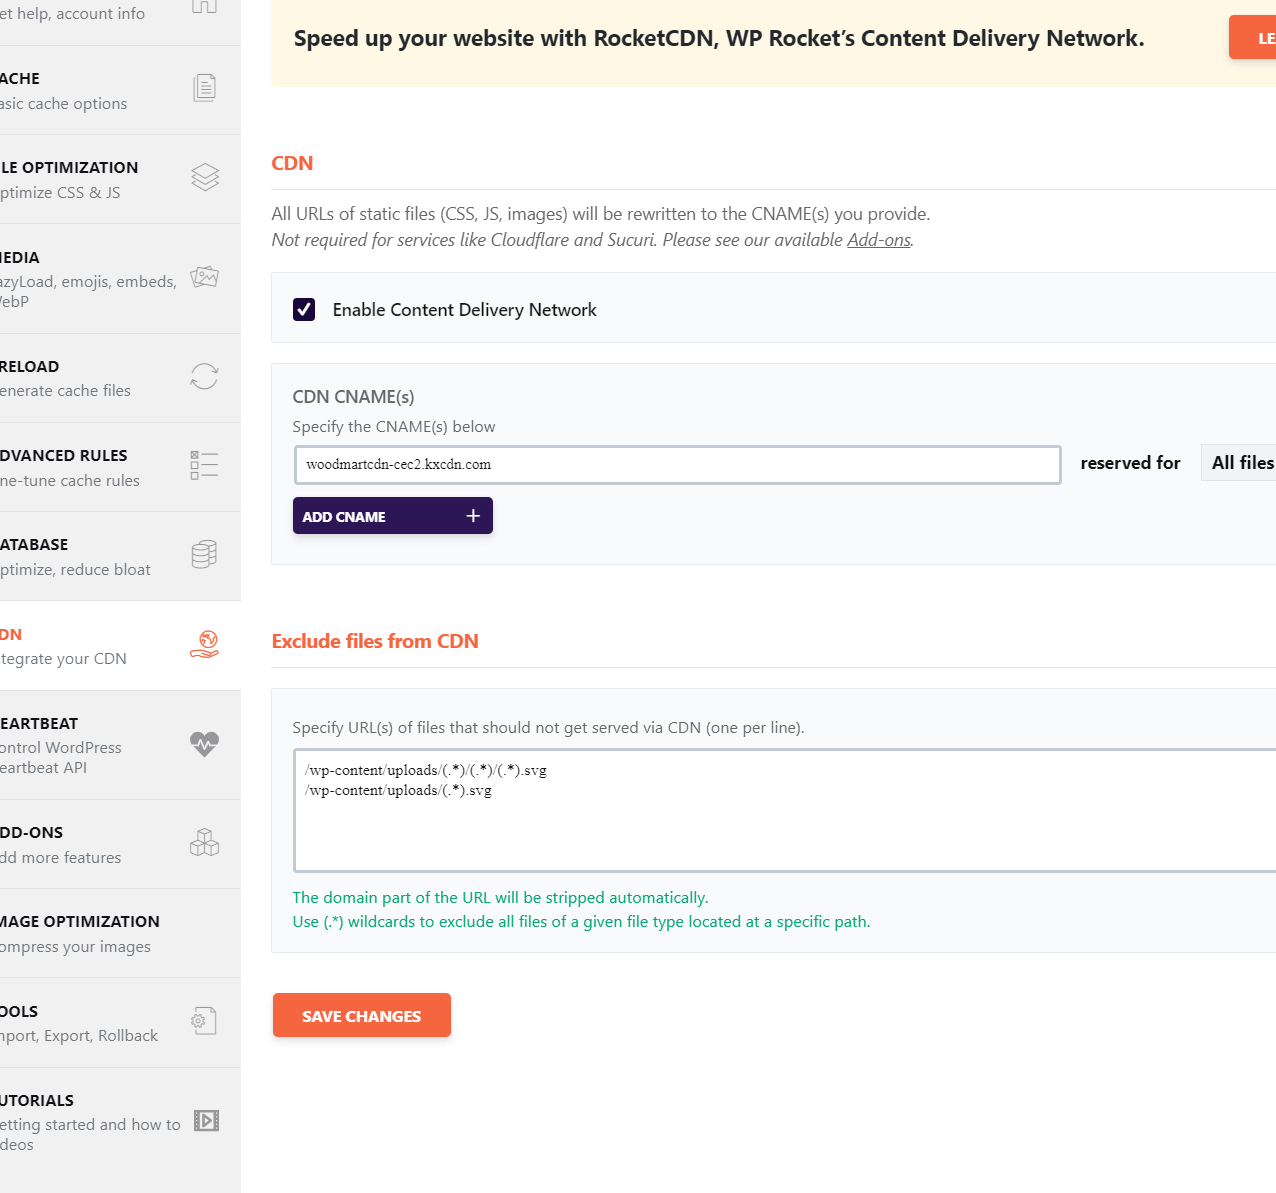Click the Cache document icon in sidebar
Viewport: 1276px width, 1193px height.
tap(204, 89)
